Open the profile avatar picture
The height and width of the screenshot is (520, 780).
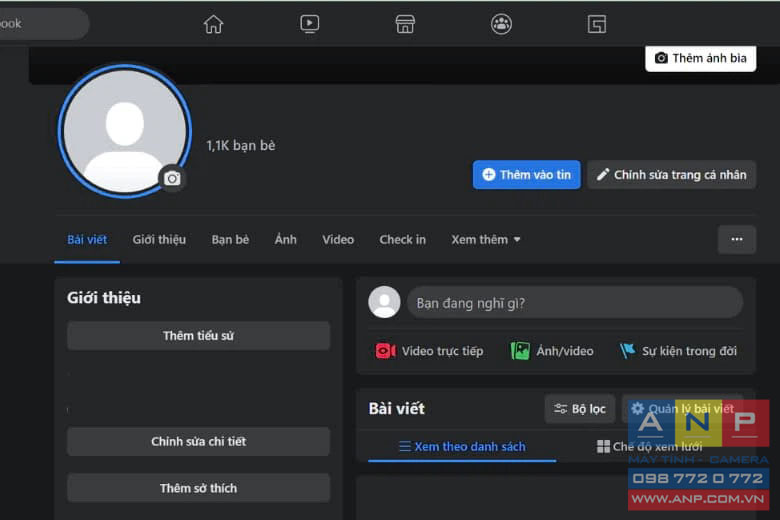pyautogui.click(x=124, y=131)
